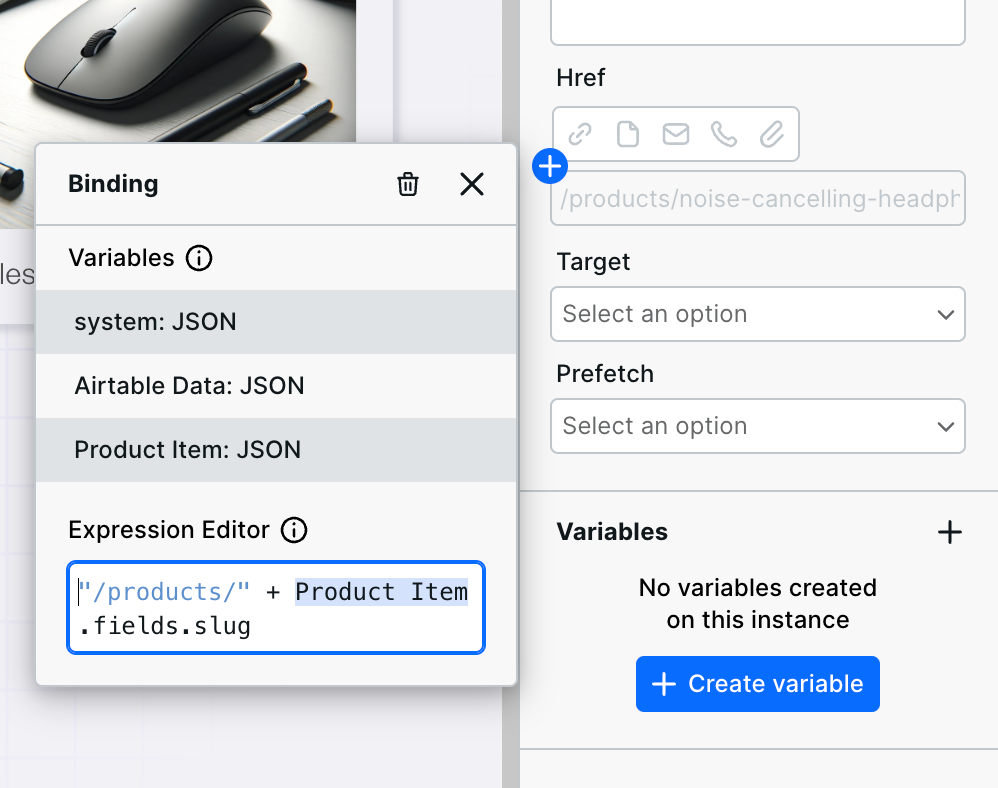The height and width of the screenshot is (788, 998).
Task: Choose the phone icon in Href options
Action: tap(724, 134)
